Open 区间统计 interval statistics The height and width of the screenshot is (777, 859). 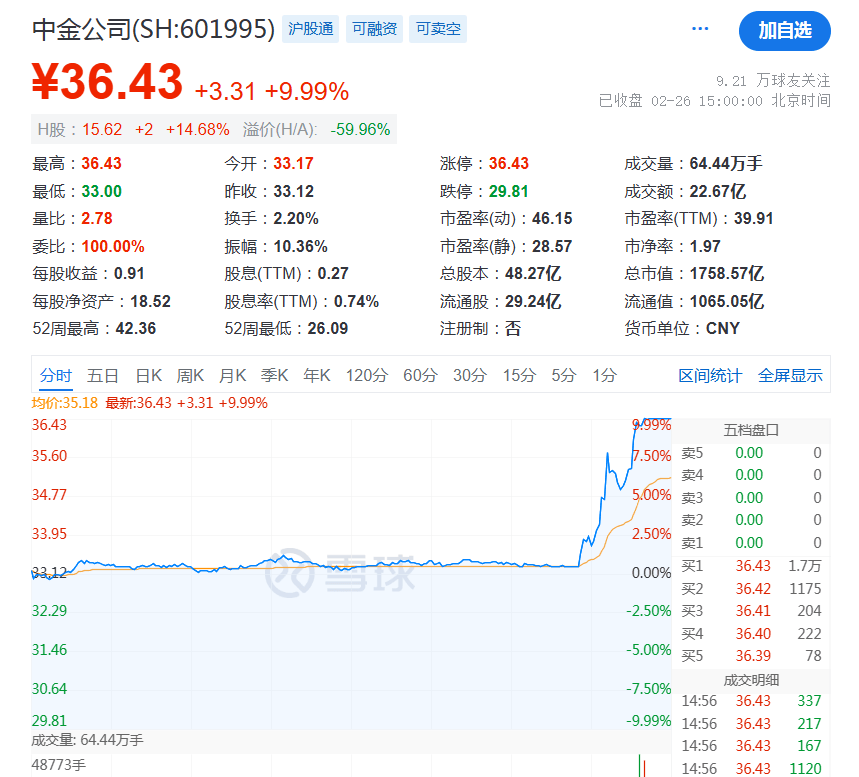tap(710, 376)
